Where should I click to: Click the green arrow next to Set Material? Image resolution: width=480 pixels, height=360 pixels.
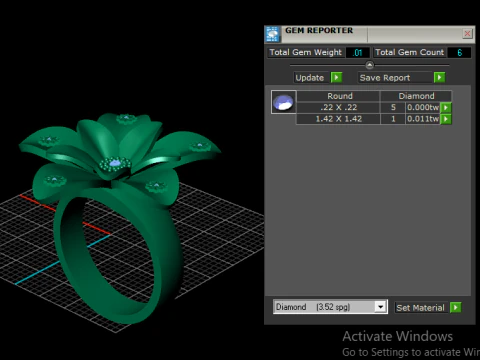tap(455, 307)
